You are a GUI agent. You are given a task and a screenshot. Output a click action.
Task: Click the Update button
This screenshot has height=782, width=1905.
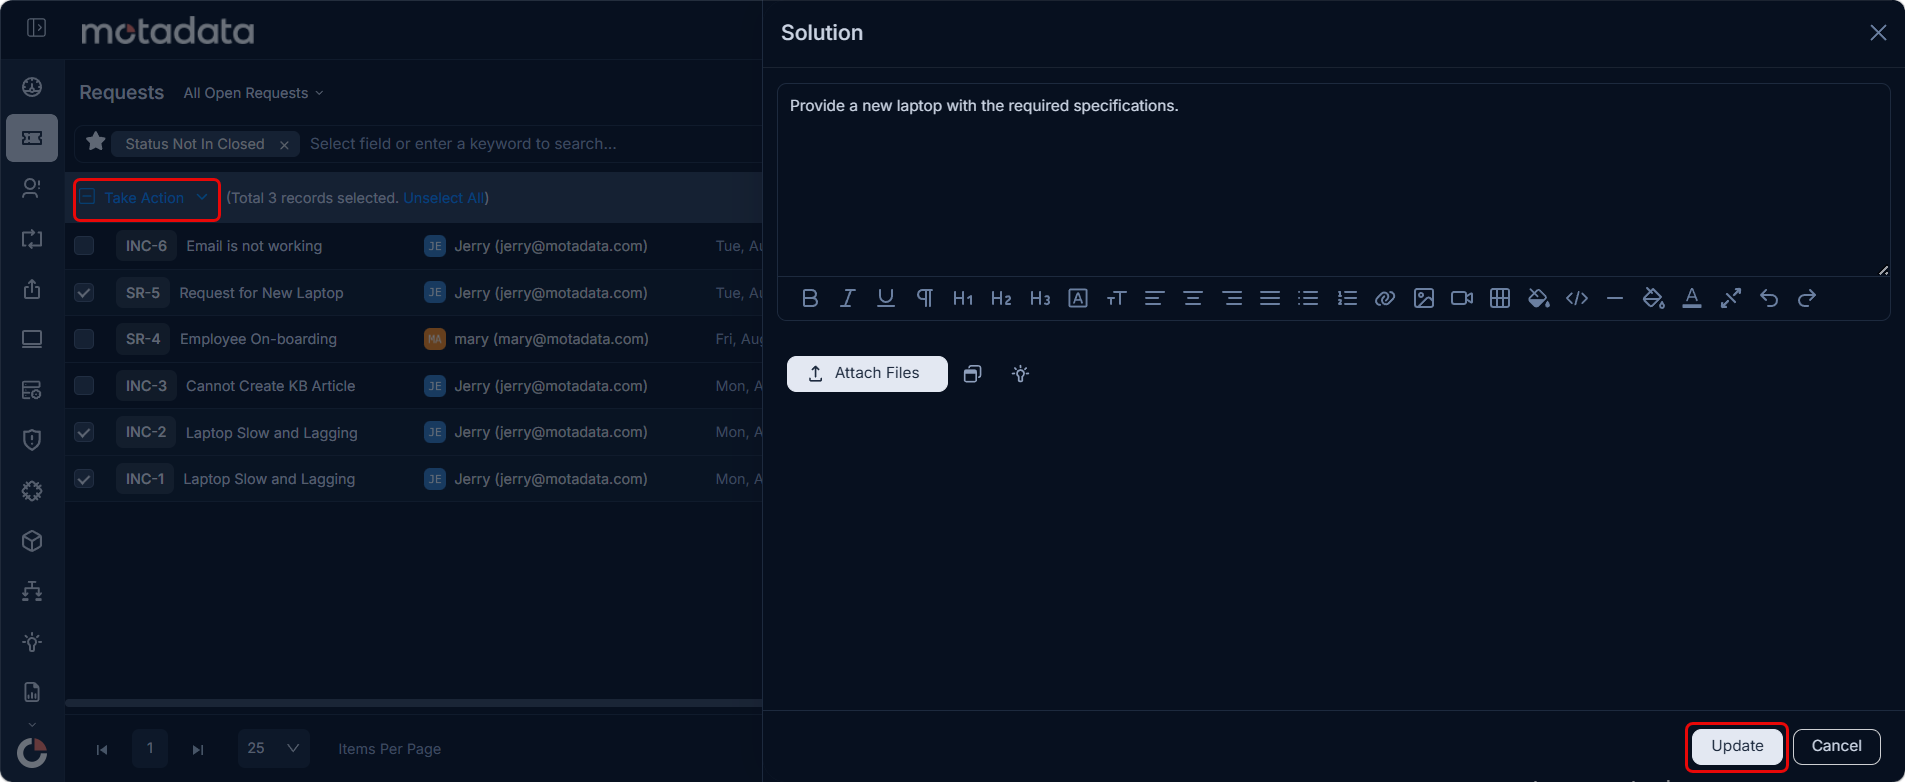(x=1737, y=746)
